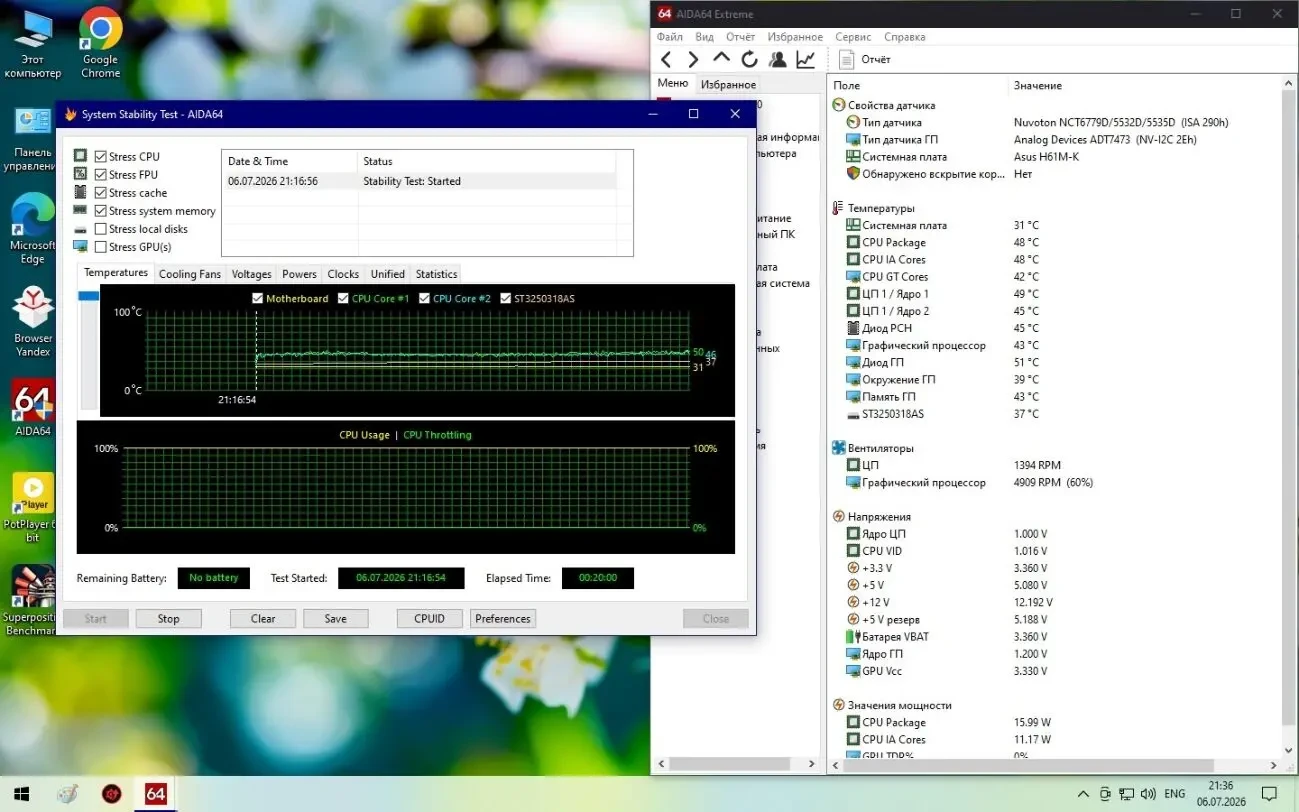The image size is (1299, 812).
Task: Open the notification center icon
Action: (x=1269, y=794)
